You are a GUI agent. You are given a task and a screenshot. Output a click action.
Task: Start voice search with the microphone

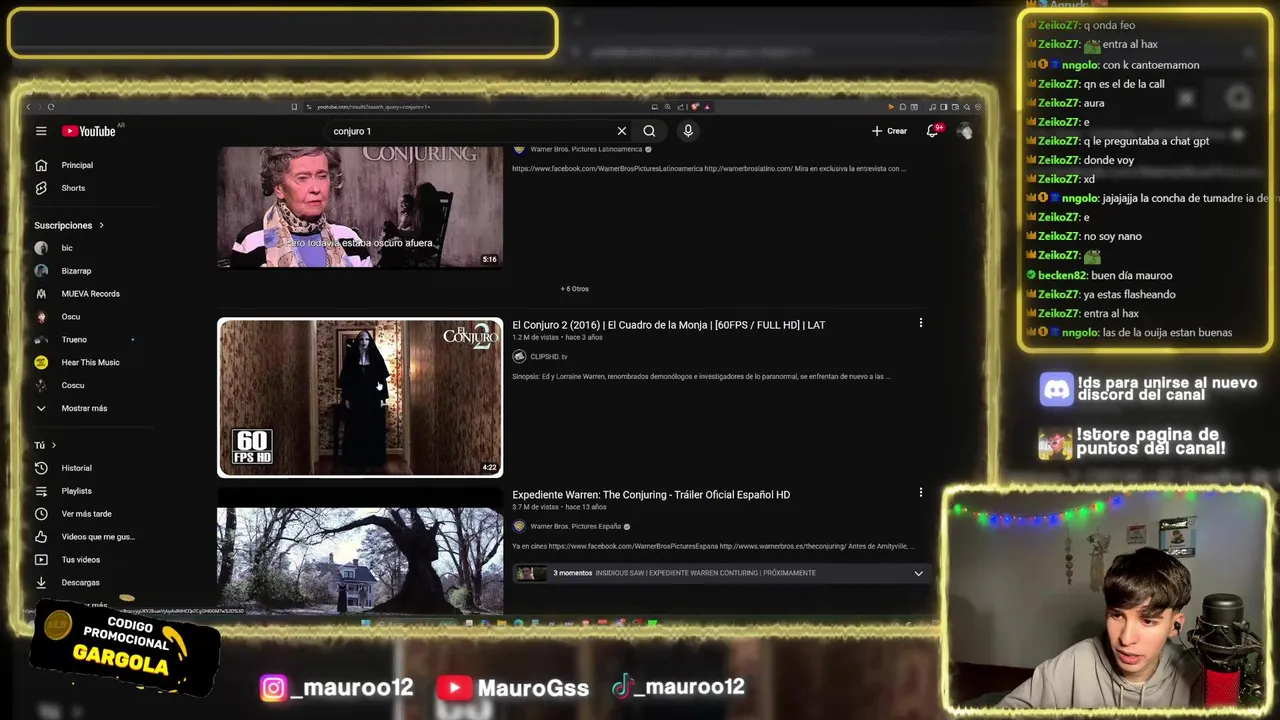[687, 131]
